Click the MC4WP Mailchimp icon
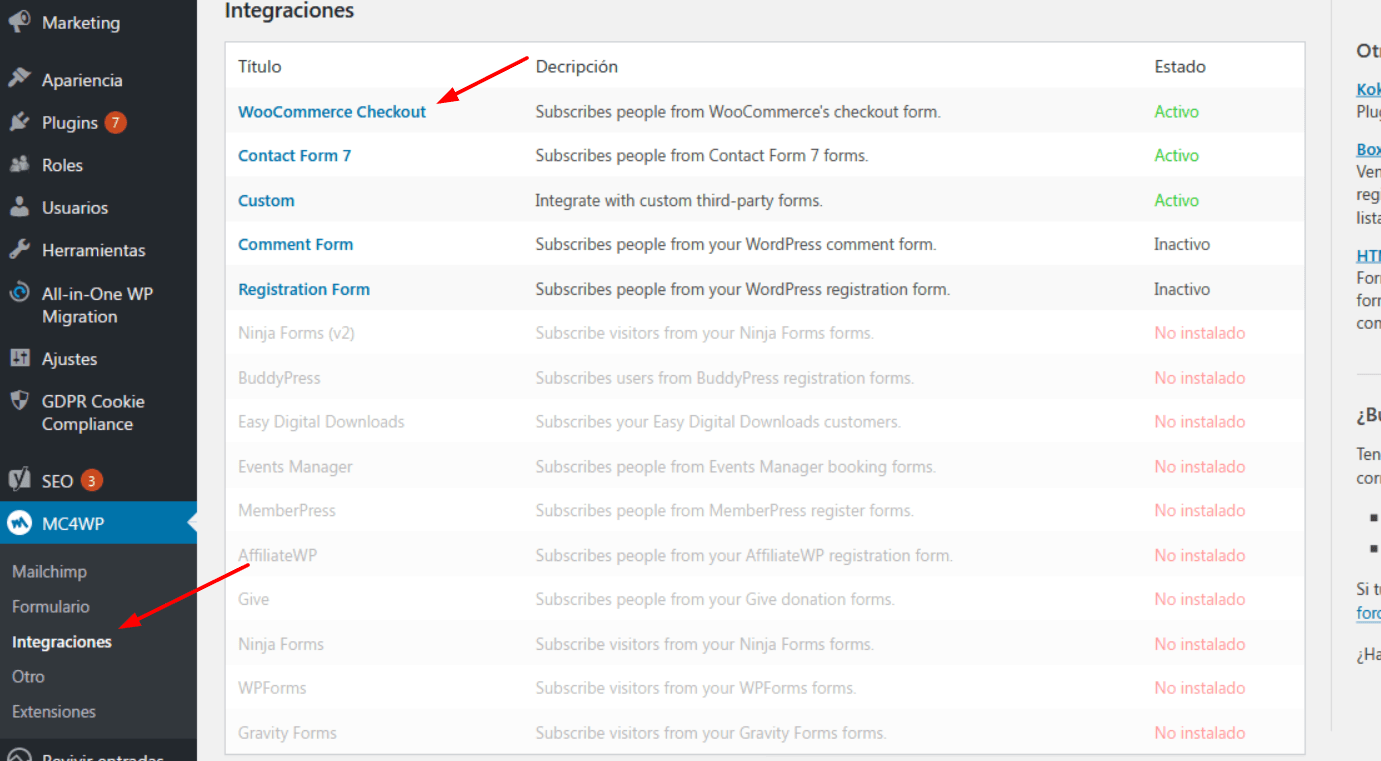The width and height of the screenshot is (1381, 761). coord(19,523)
